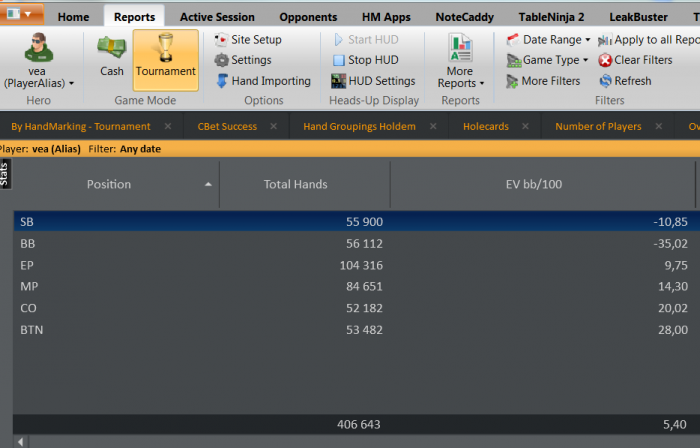Click the 104 316 total hands cell
The image size is (700, 448).
click(361, 265)
